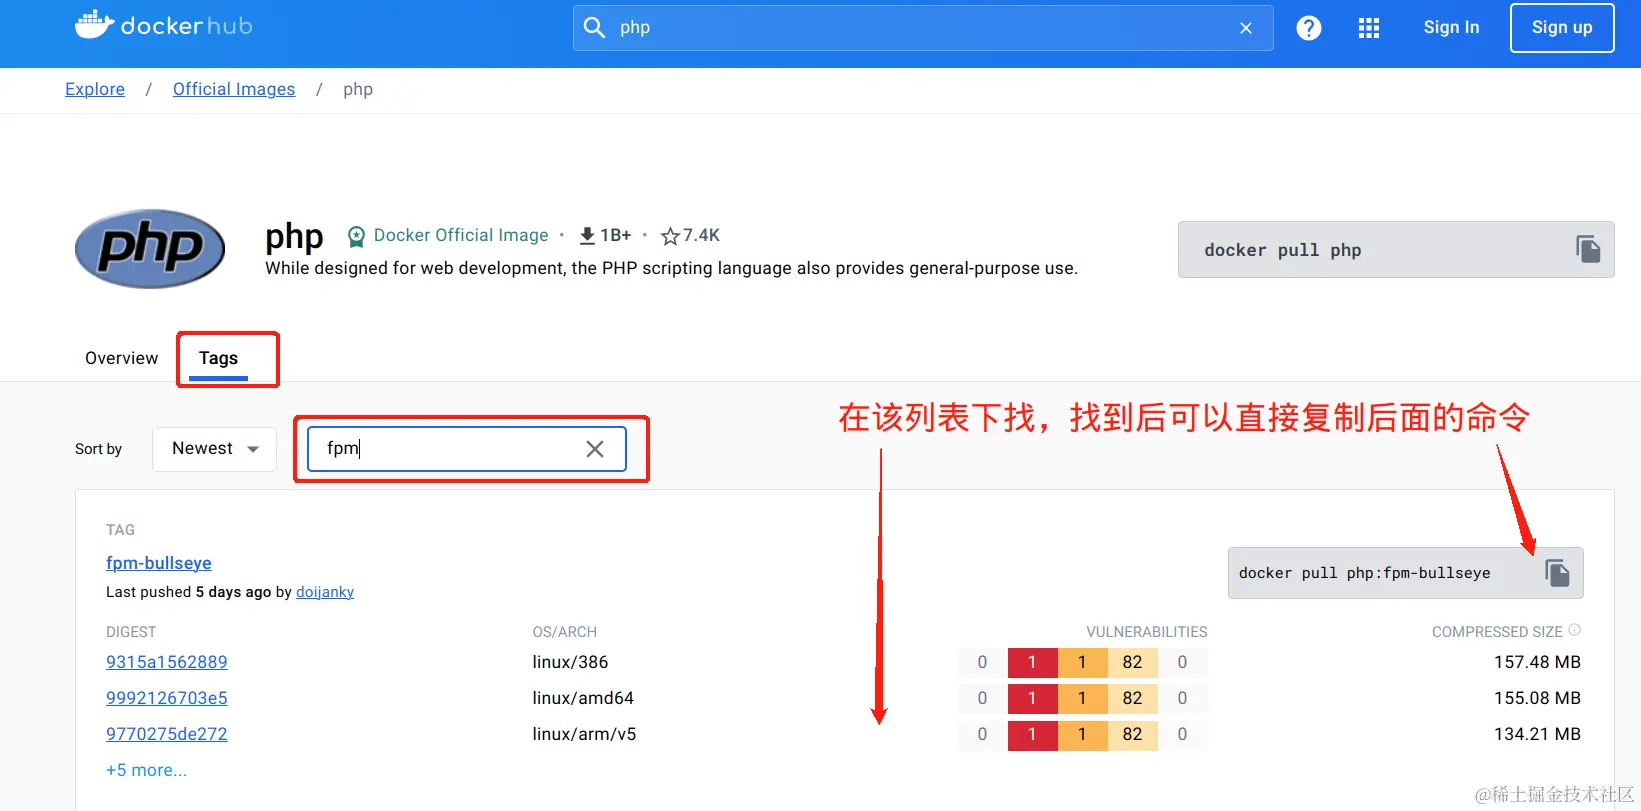The image size is (1641, 811).
Task: Click the downloads 1B+ icon
Action: click(587, 235)
